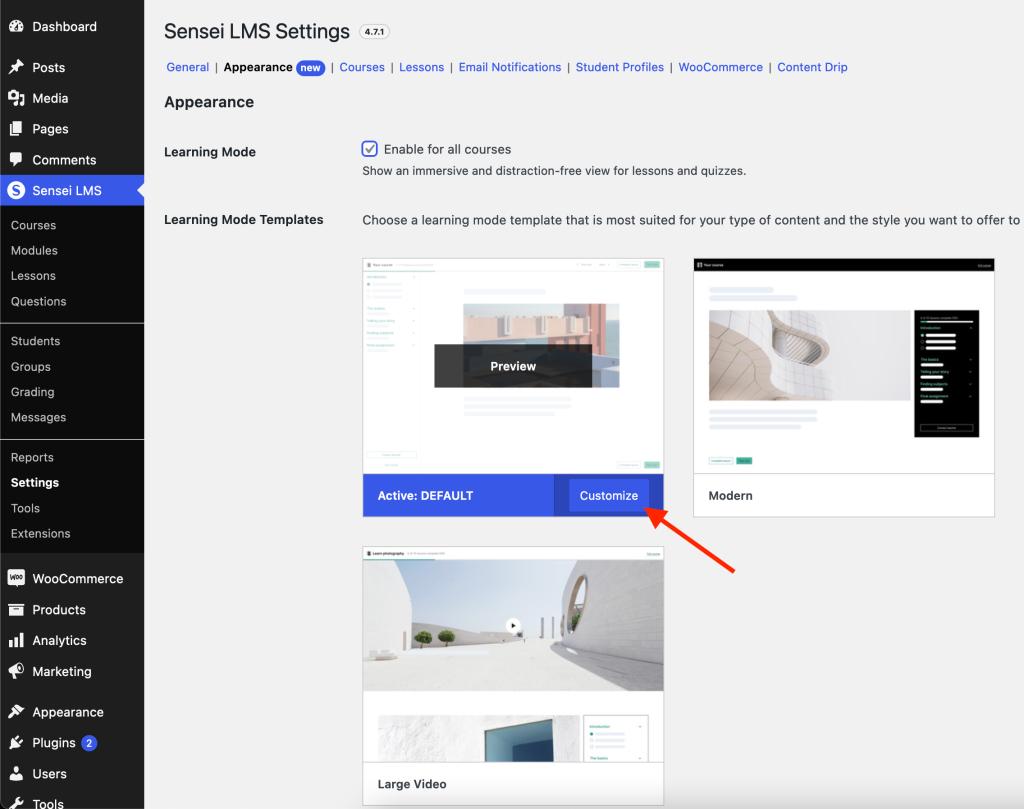Click the Sensei LMS logo icon

pos(16,190)
